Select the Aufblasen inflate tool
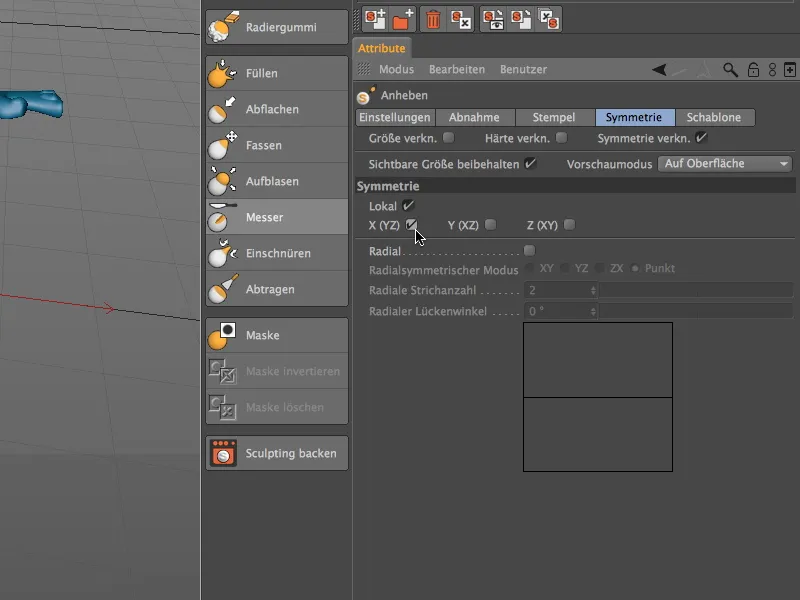 (x=277, y=181)
